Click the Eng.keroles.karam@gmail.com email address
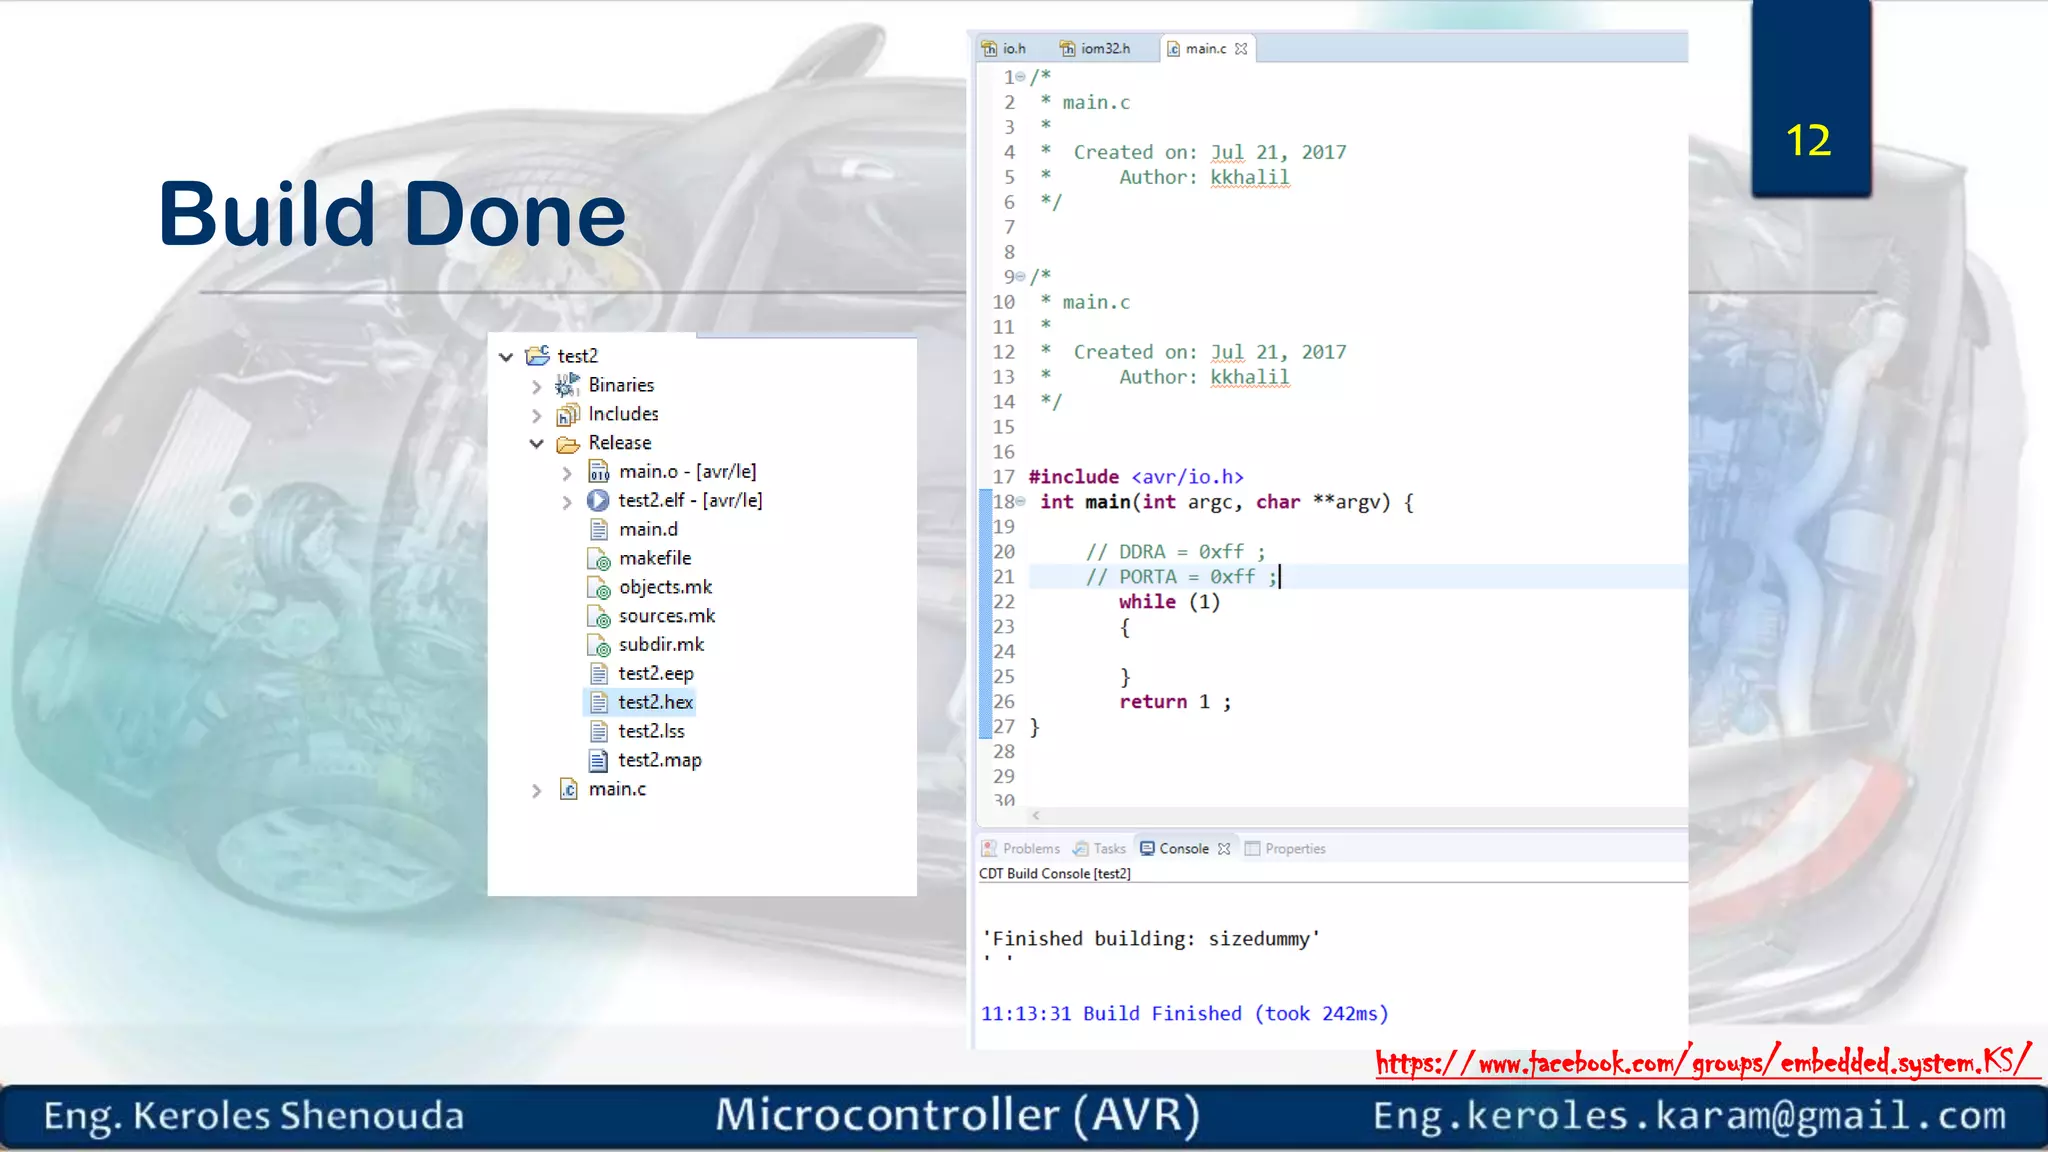This screenshot has height=1152, width=2048. click(1689, 1115)
